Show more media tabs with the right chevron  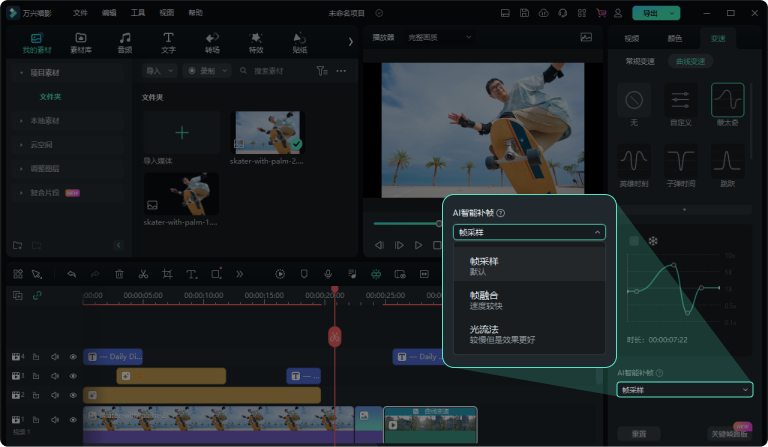point(350,42)
